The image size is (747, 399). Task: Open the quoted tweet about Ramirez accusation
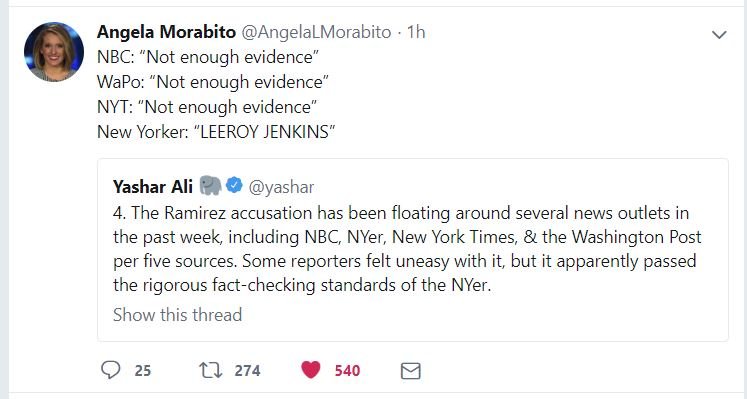pos(413,249)
